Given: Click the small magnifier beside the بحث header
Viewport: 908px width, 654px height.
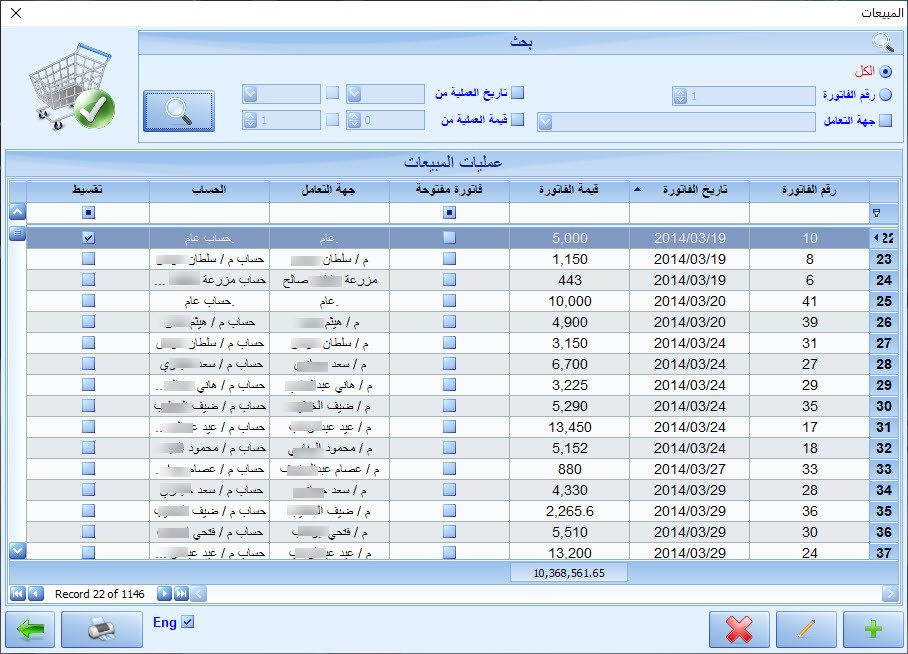Looking at the screenshot, I should click(x=882, y=42).
